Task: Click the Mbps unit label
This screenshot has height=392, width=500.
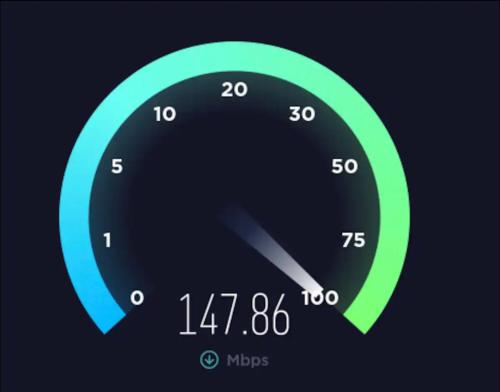Action: click(247, 361)
